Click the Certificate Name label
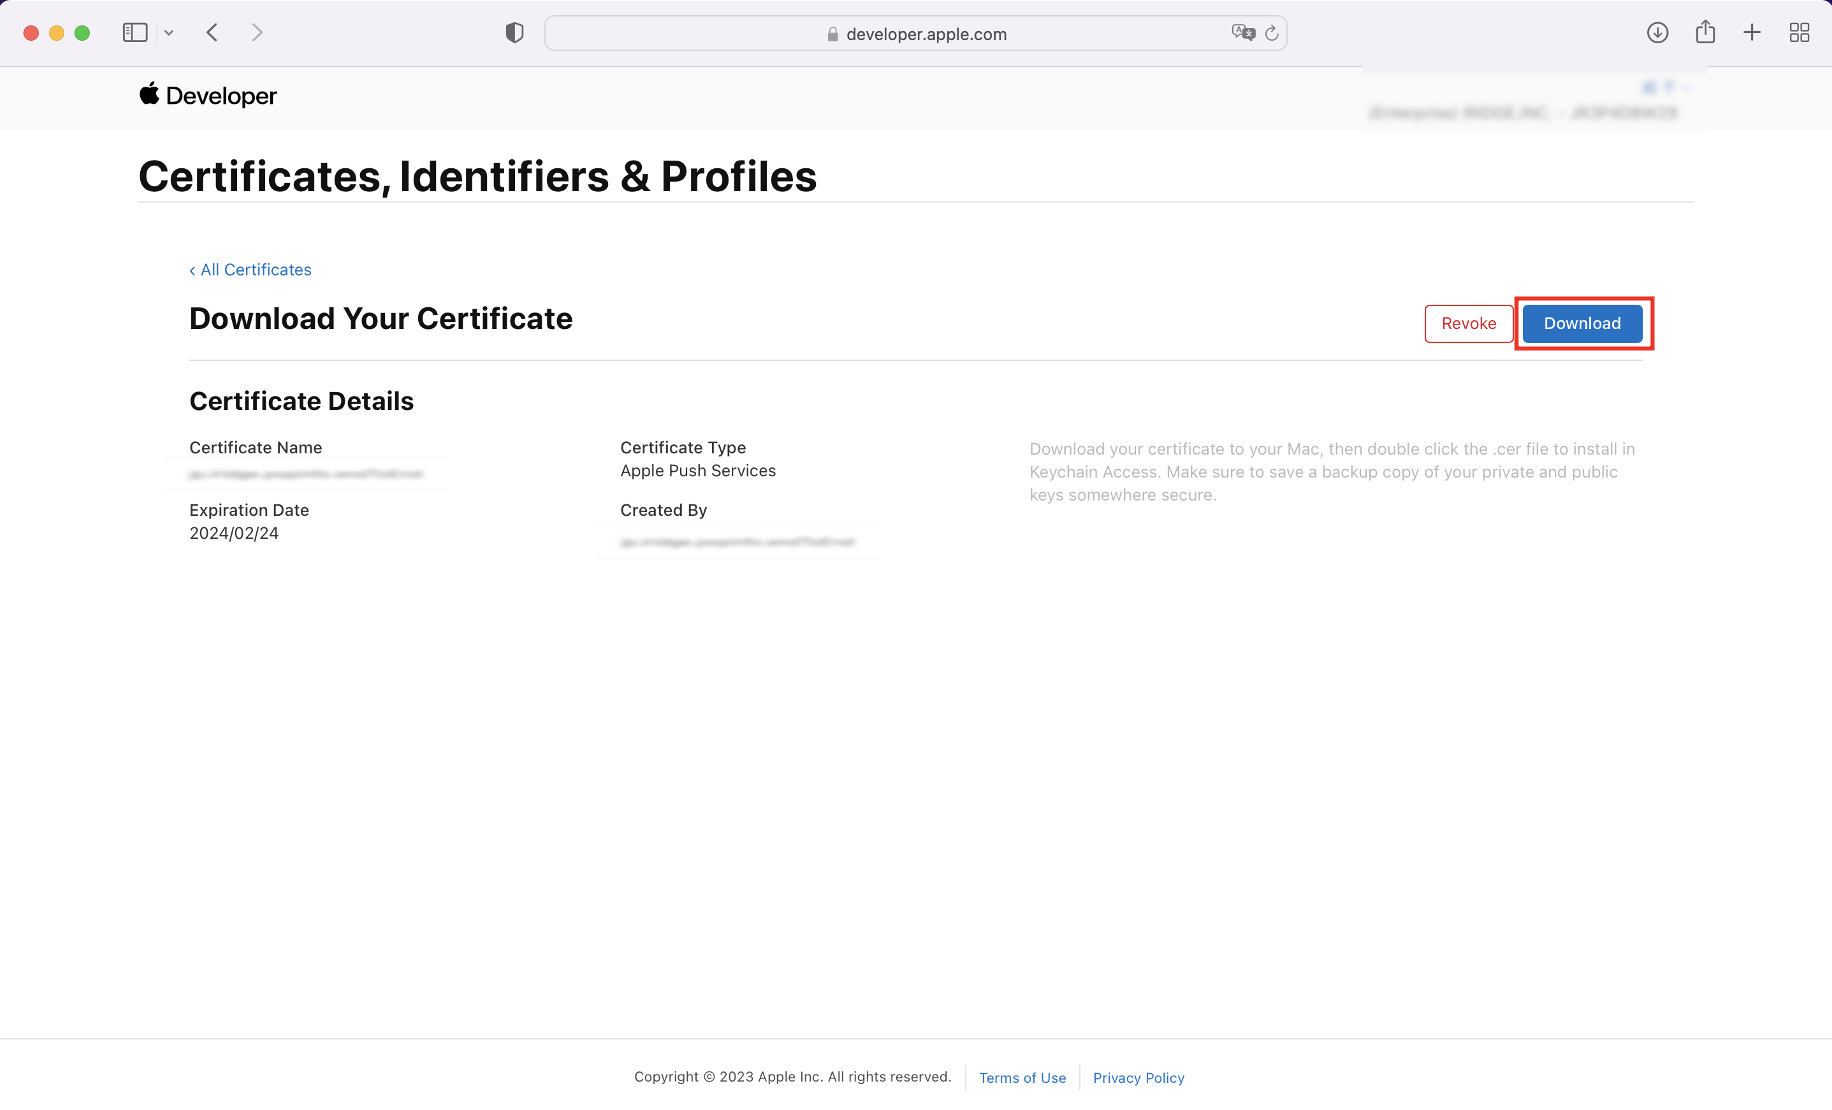1832x1110 pixels. click(256, 448)
